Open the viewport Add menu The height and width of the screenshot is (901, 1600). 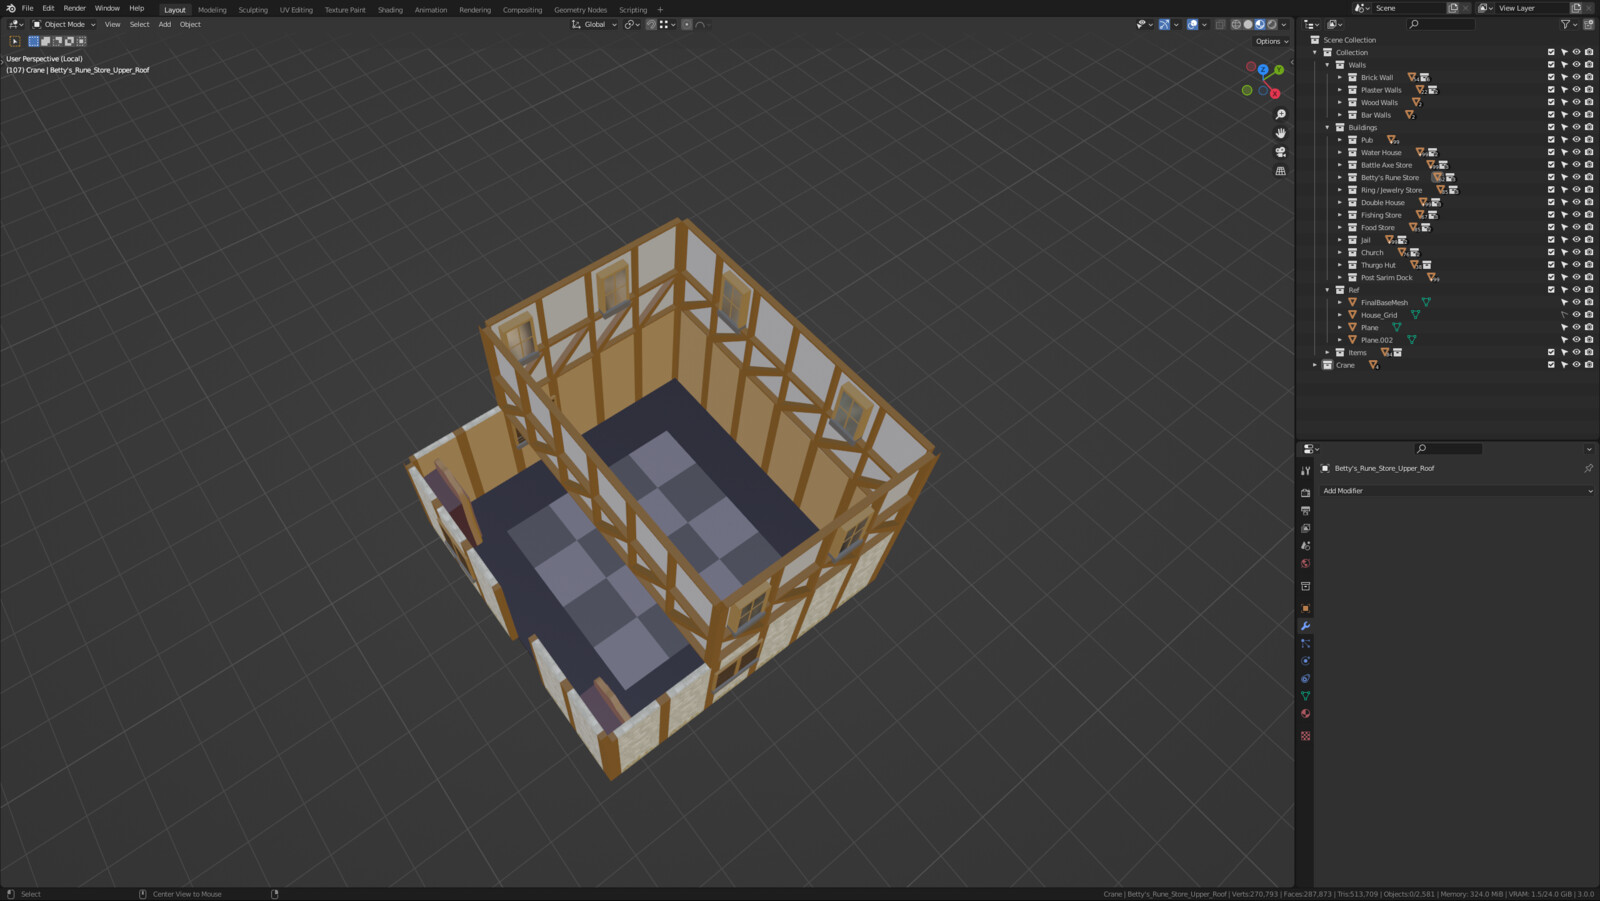(x=165, y=24)
